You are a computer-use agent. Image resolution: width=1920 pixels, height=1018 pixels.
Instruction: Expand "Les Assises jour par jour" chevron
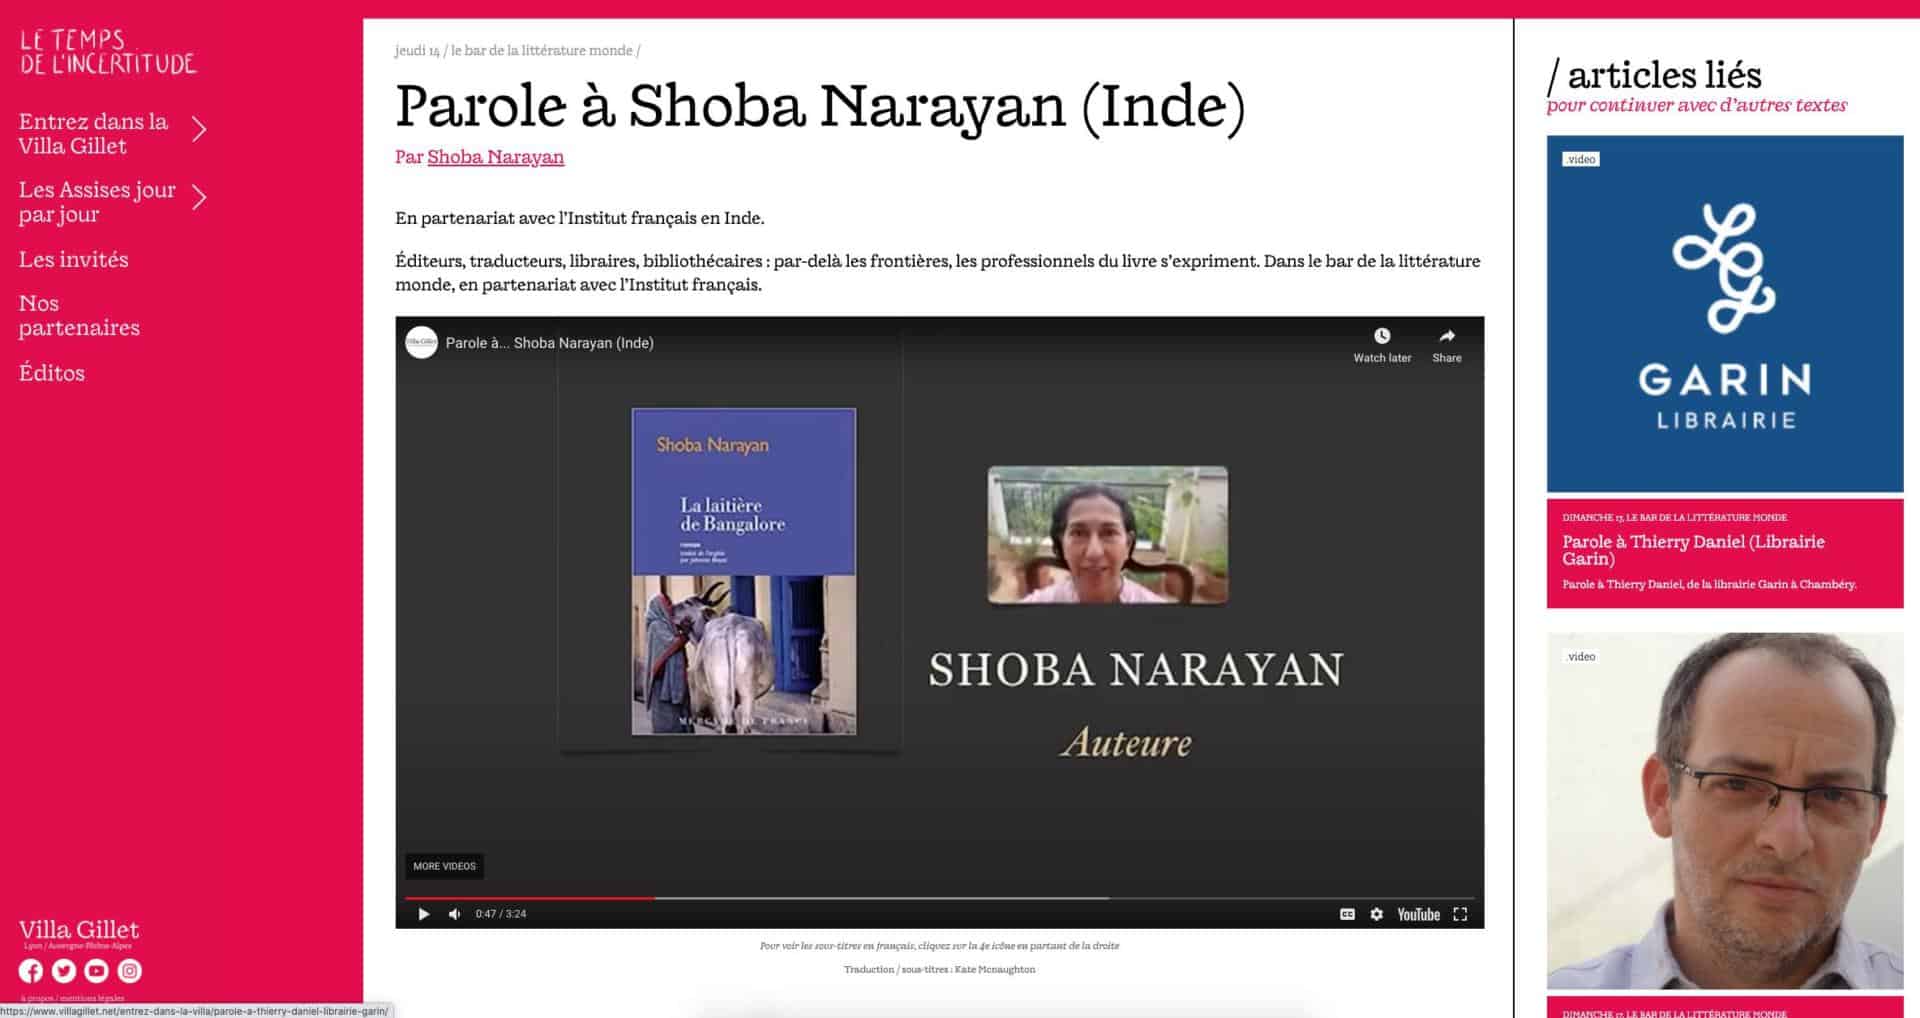click(x=199, y=198)
